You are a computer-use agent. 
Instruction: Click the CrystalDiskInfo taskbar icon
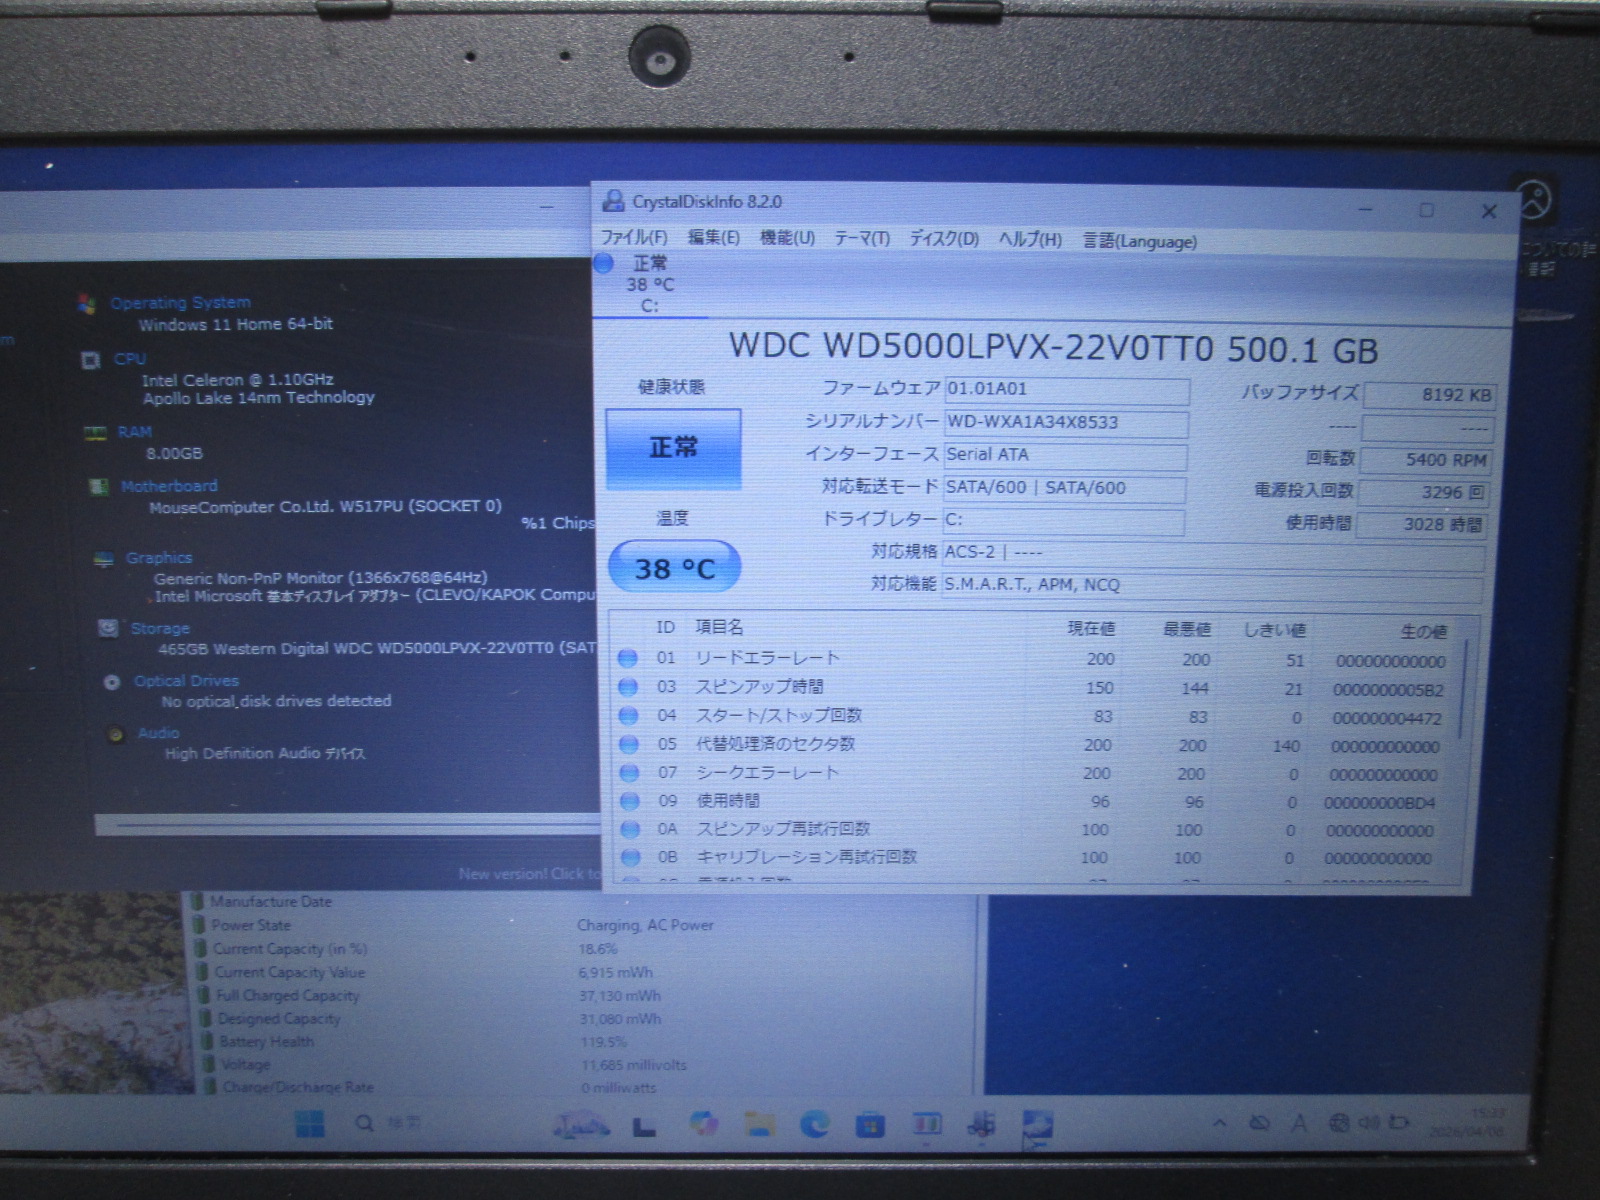click(x=1037, y=1126)
